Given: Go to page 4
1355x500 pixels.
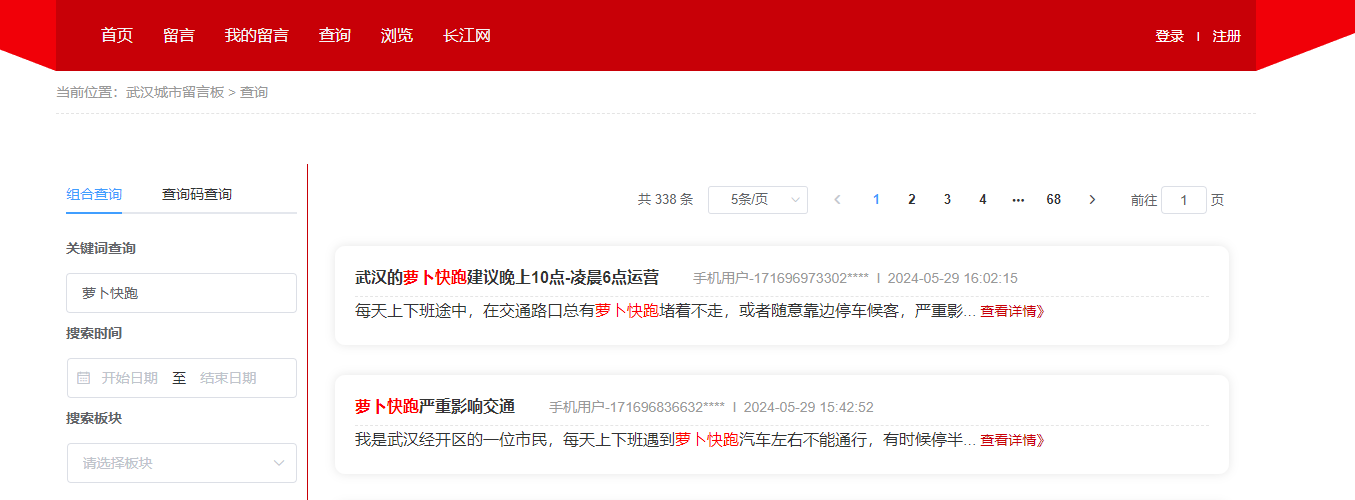Looking at the screenshot, I should pyautogui.click(x=983, y=200).
